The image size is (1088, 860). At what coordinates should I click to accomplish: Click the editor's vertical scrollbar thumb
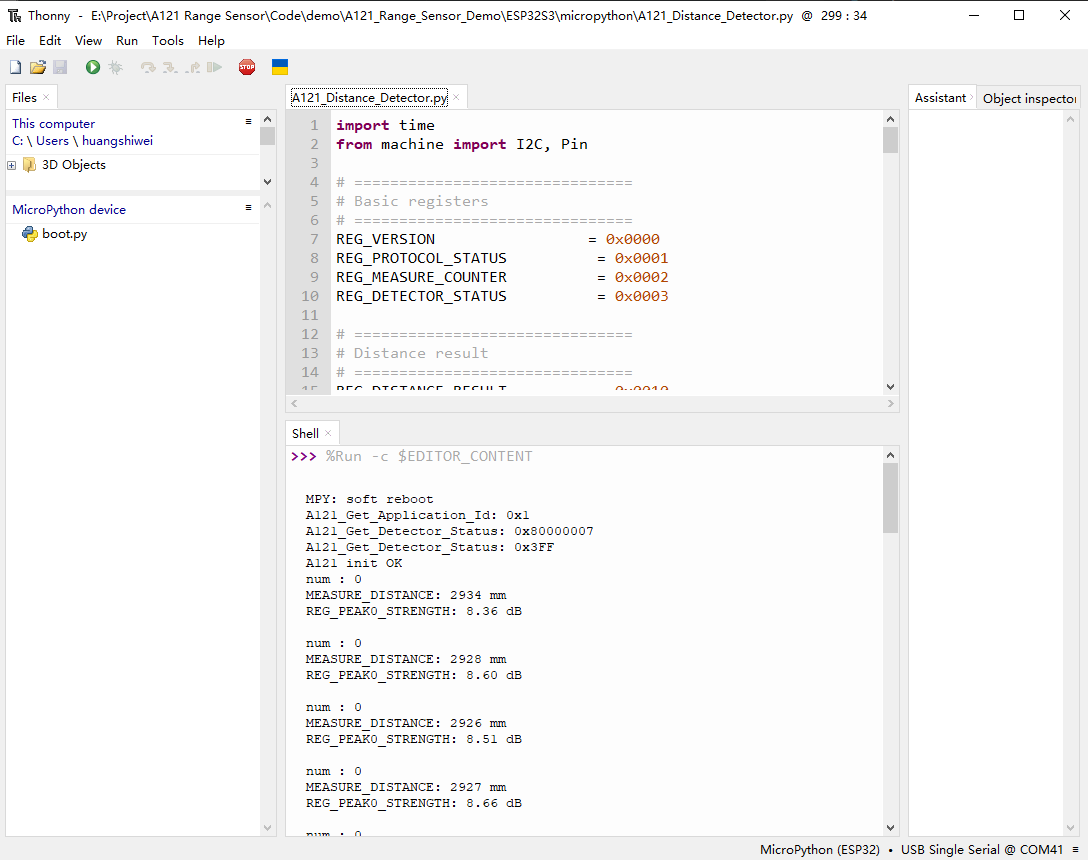(890, 139)
